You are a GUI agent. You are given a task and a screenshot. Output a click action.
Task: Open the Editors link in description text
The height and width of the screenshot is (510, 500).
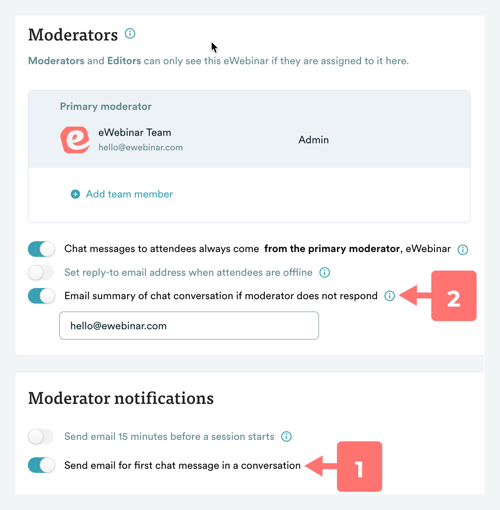coord(124,61)
